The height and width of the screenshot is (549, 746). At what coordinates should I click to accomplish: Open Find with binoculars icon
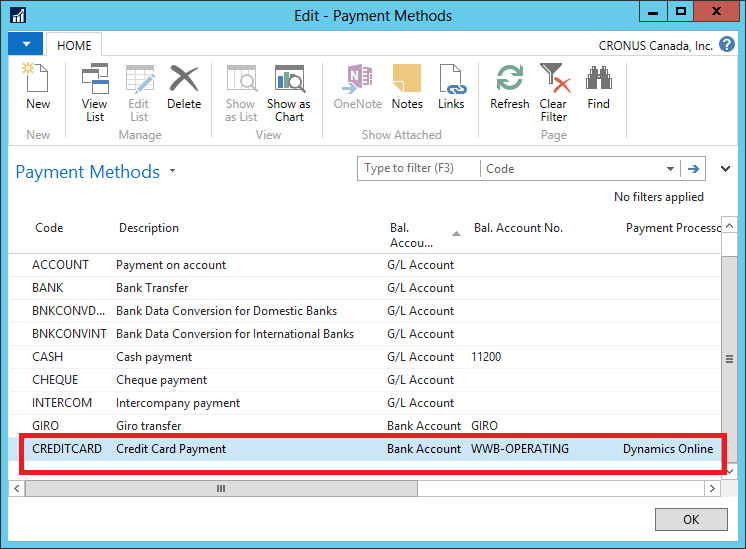599,87
